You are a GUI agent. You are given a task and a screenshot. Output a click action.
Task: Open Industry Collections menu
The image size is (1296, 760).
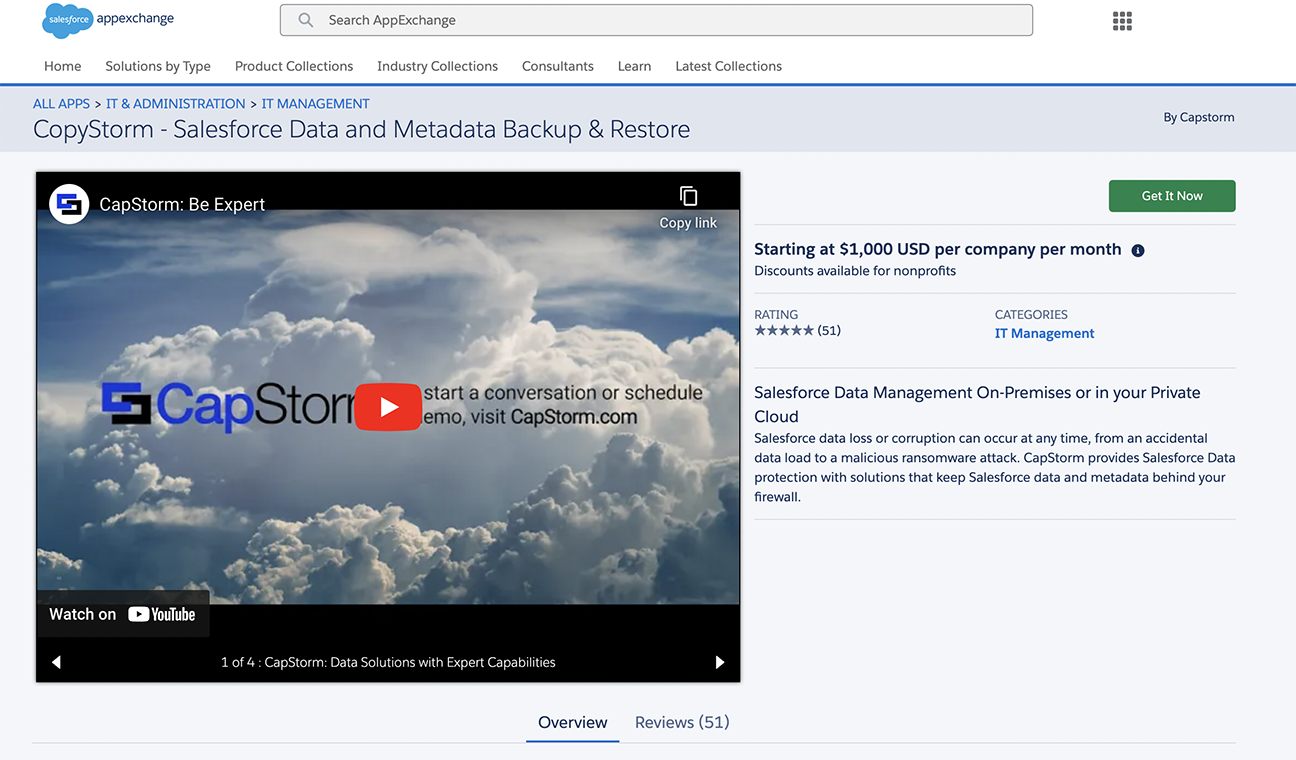[437, 66]
